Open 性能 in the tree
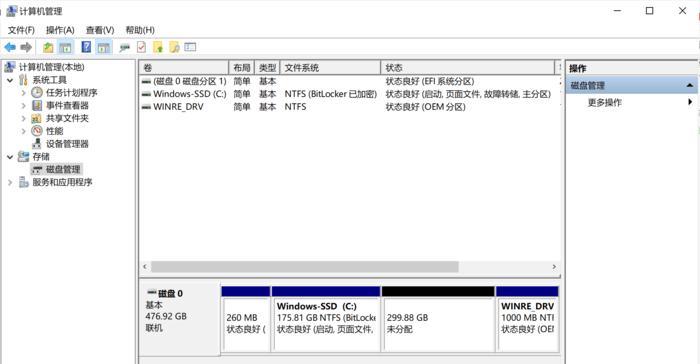The height and width of the screenshot is (364, 700). click(x=54, y=131)
